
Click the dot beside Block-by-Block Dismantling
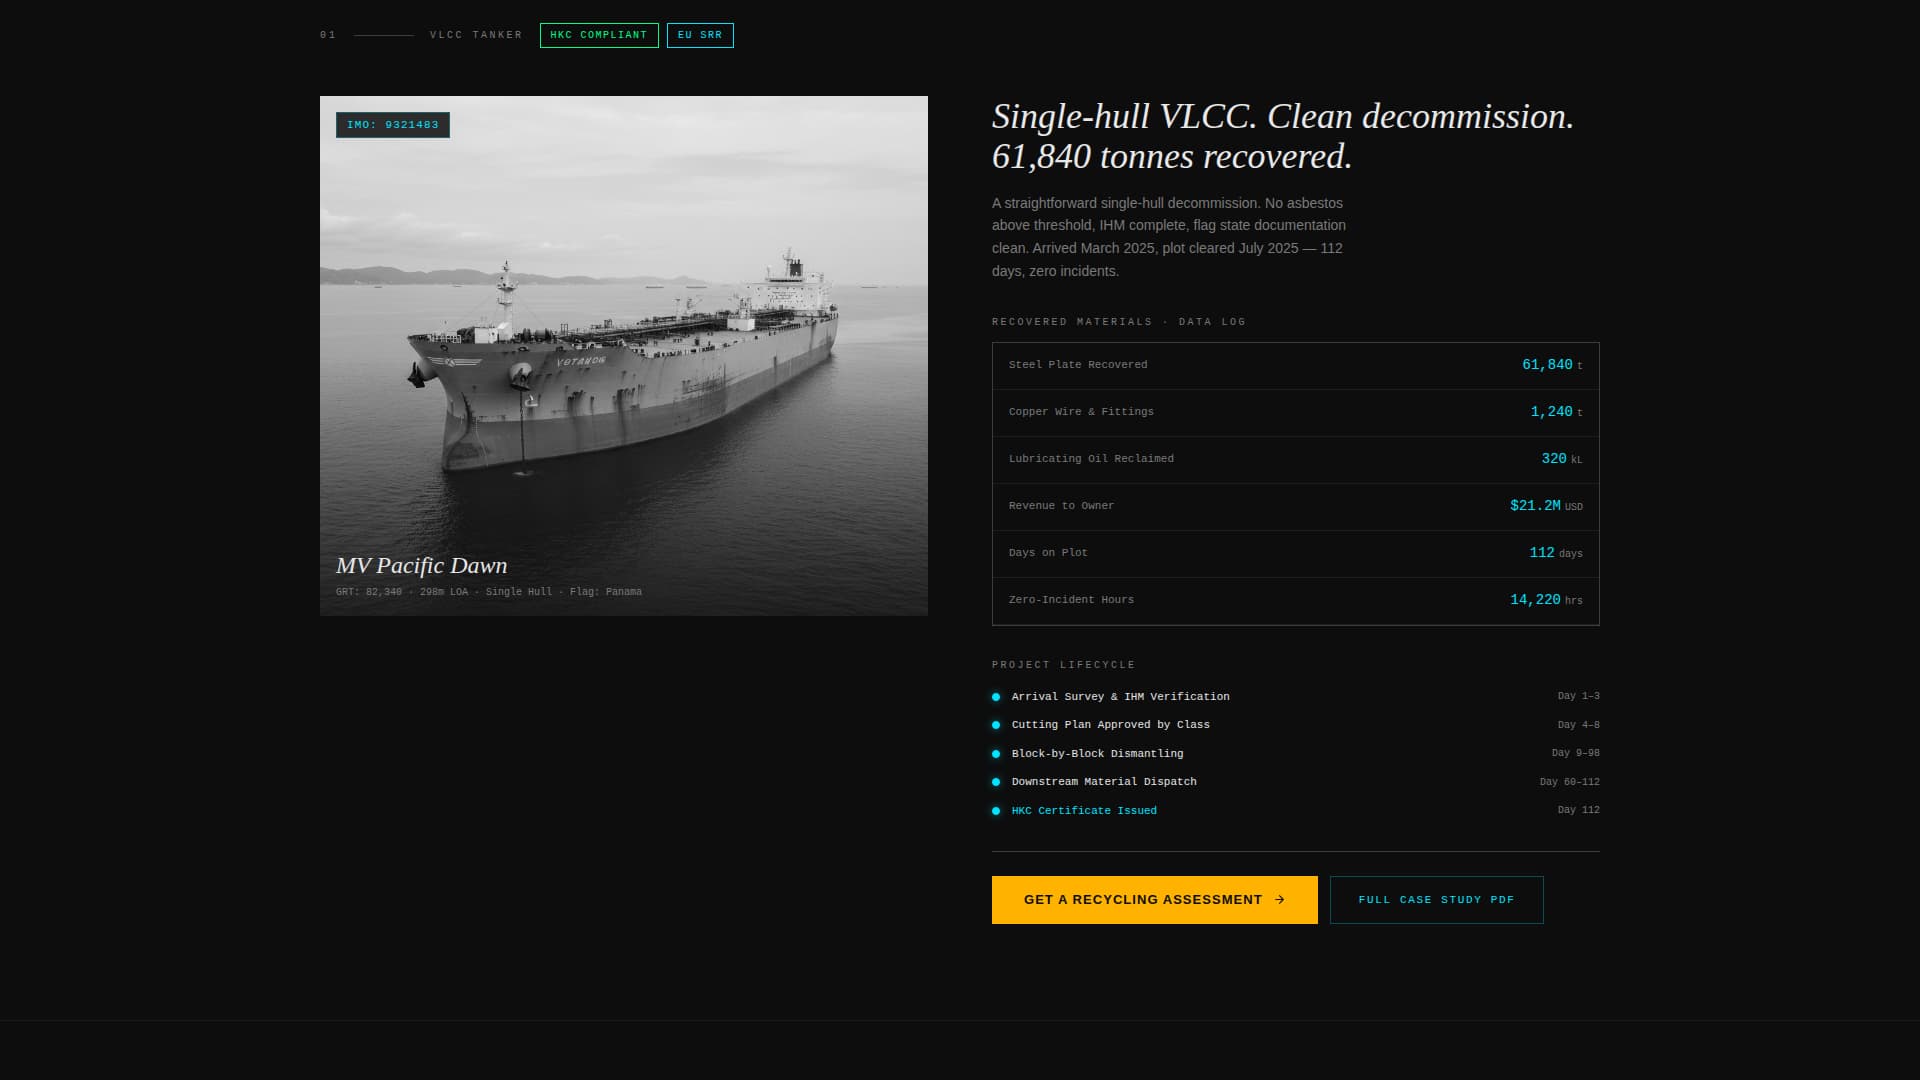tap(996, 754)
